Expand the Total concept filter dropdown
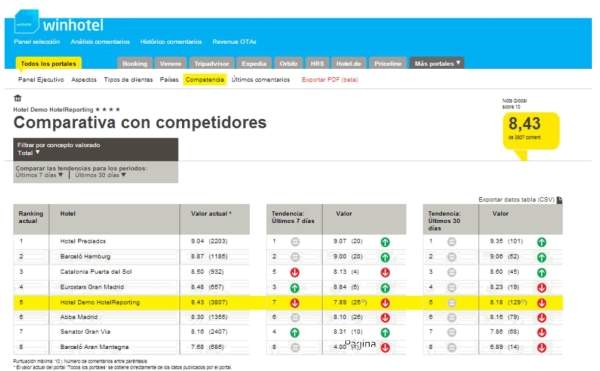The image size is (600, 371). pos(29,153)
